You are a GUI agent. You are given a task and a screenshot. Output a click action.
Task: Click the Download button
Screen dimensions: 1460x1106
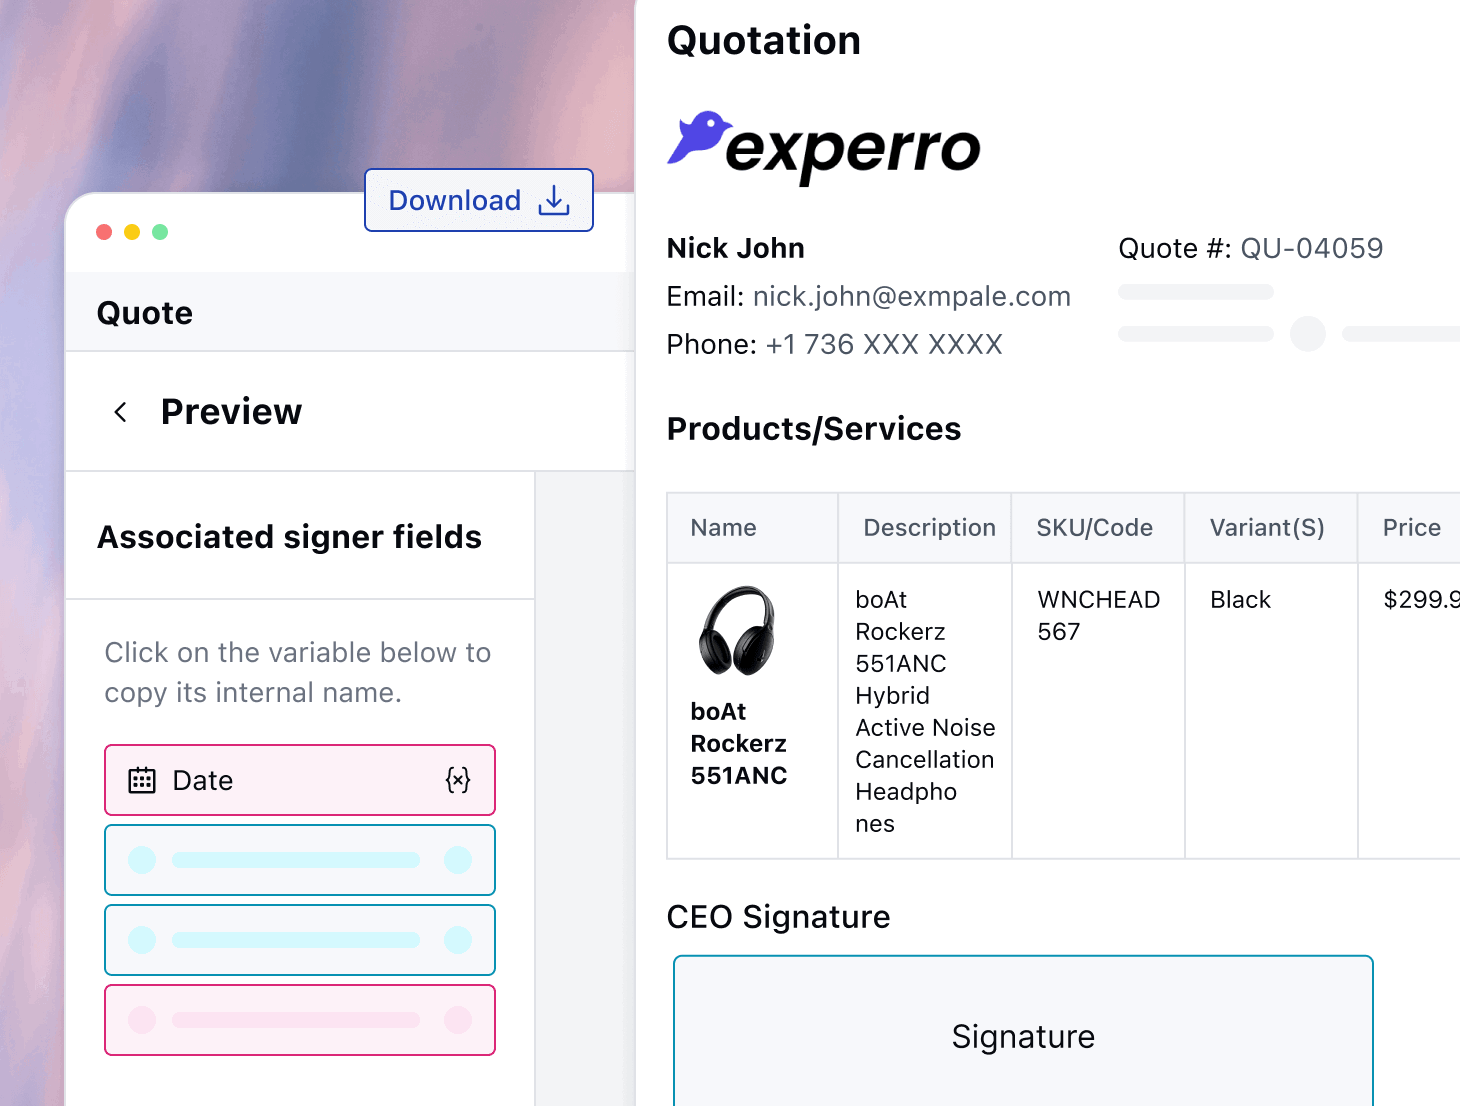478,200
